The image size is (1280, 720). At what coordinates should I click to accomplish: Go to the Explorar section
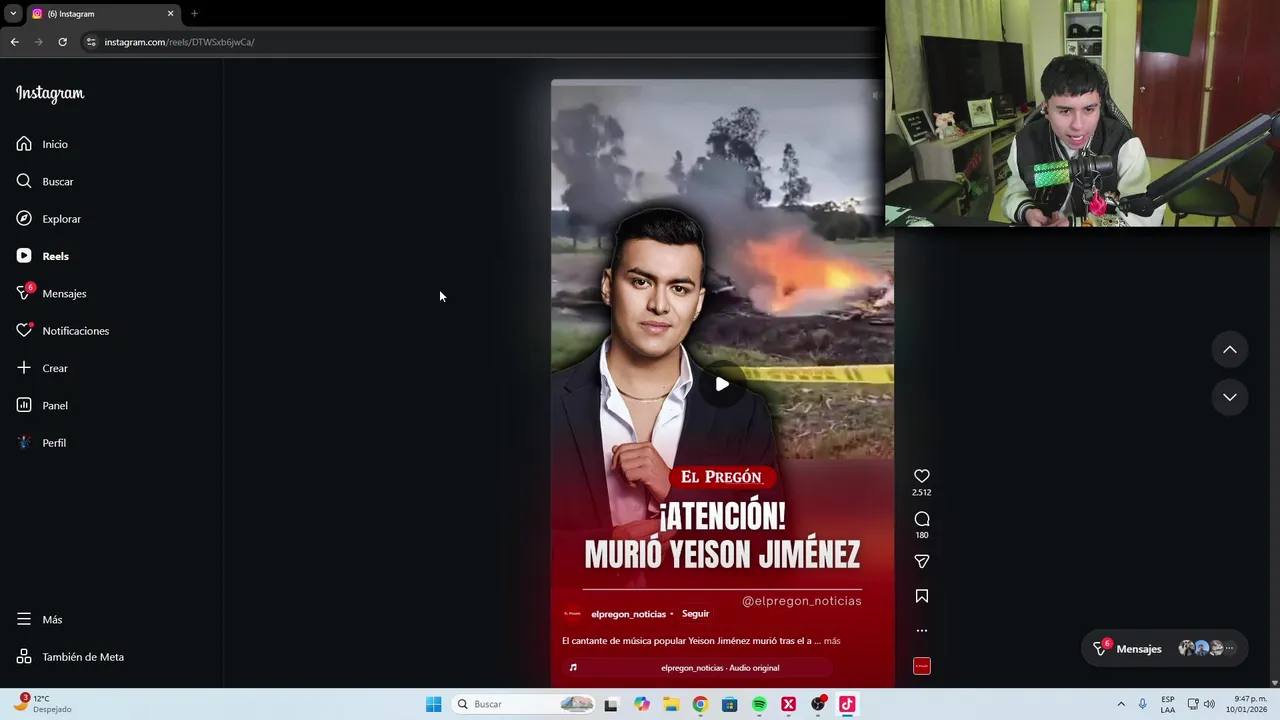48,219
